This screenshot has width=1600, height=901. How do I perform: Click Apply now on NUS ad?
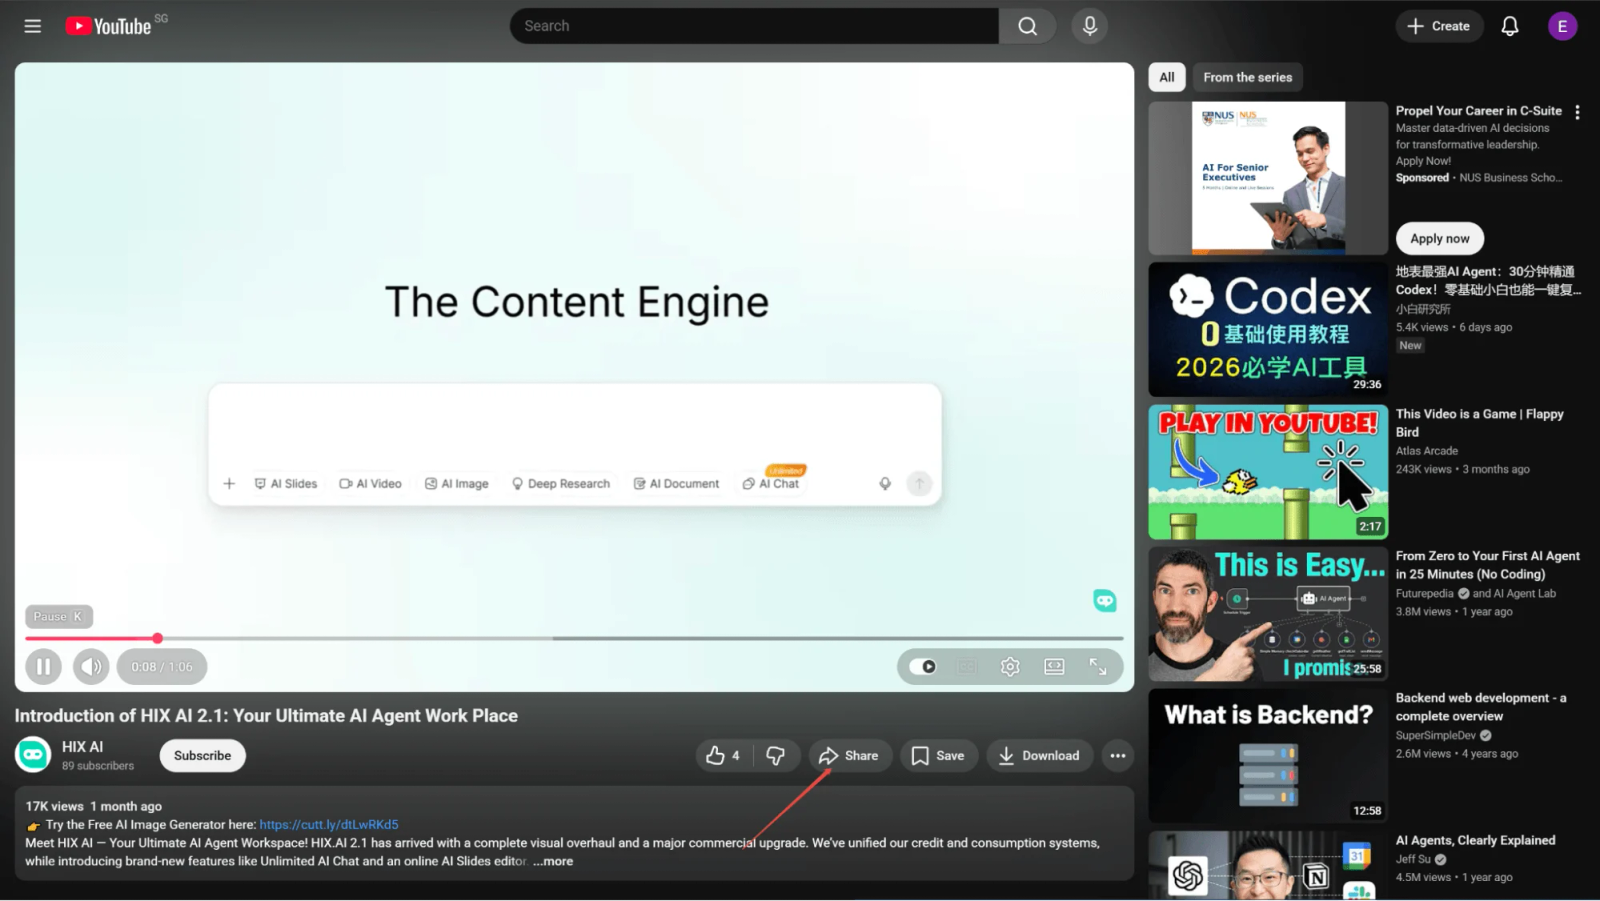tap(1439, 238)
